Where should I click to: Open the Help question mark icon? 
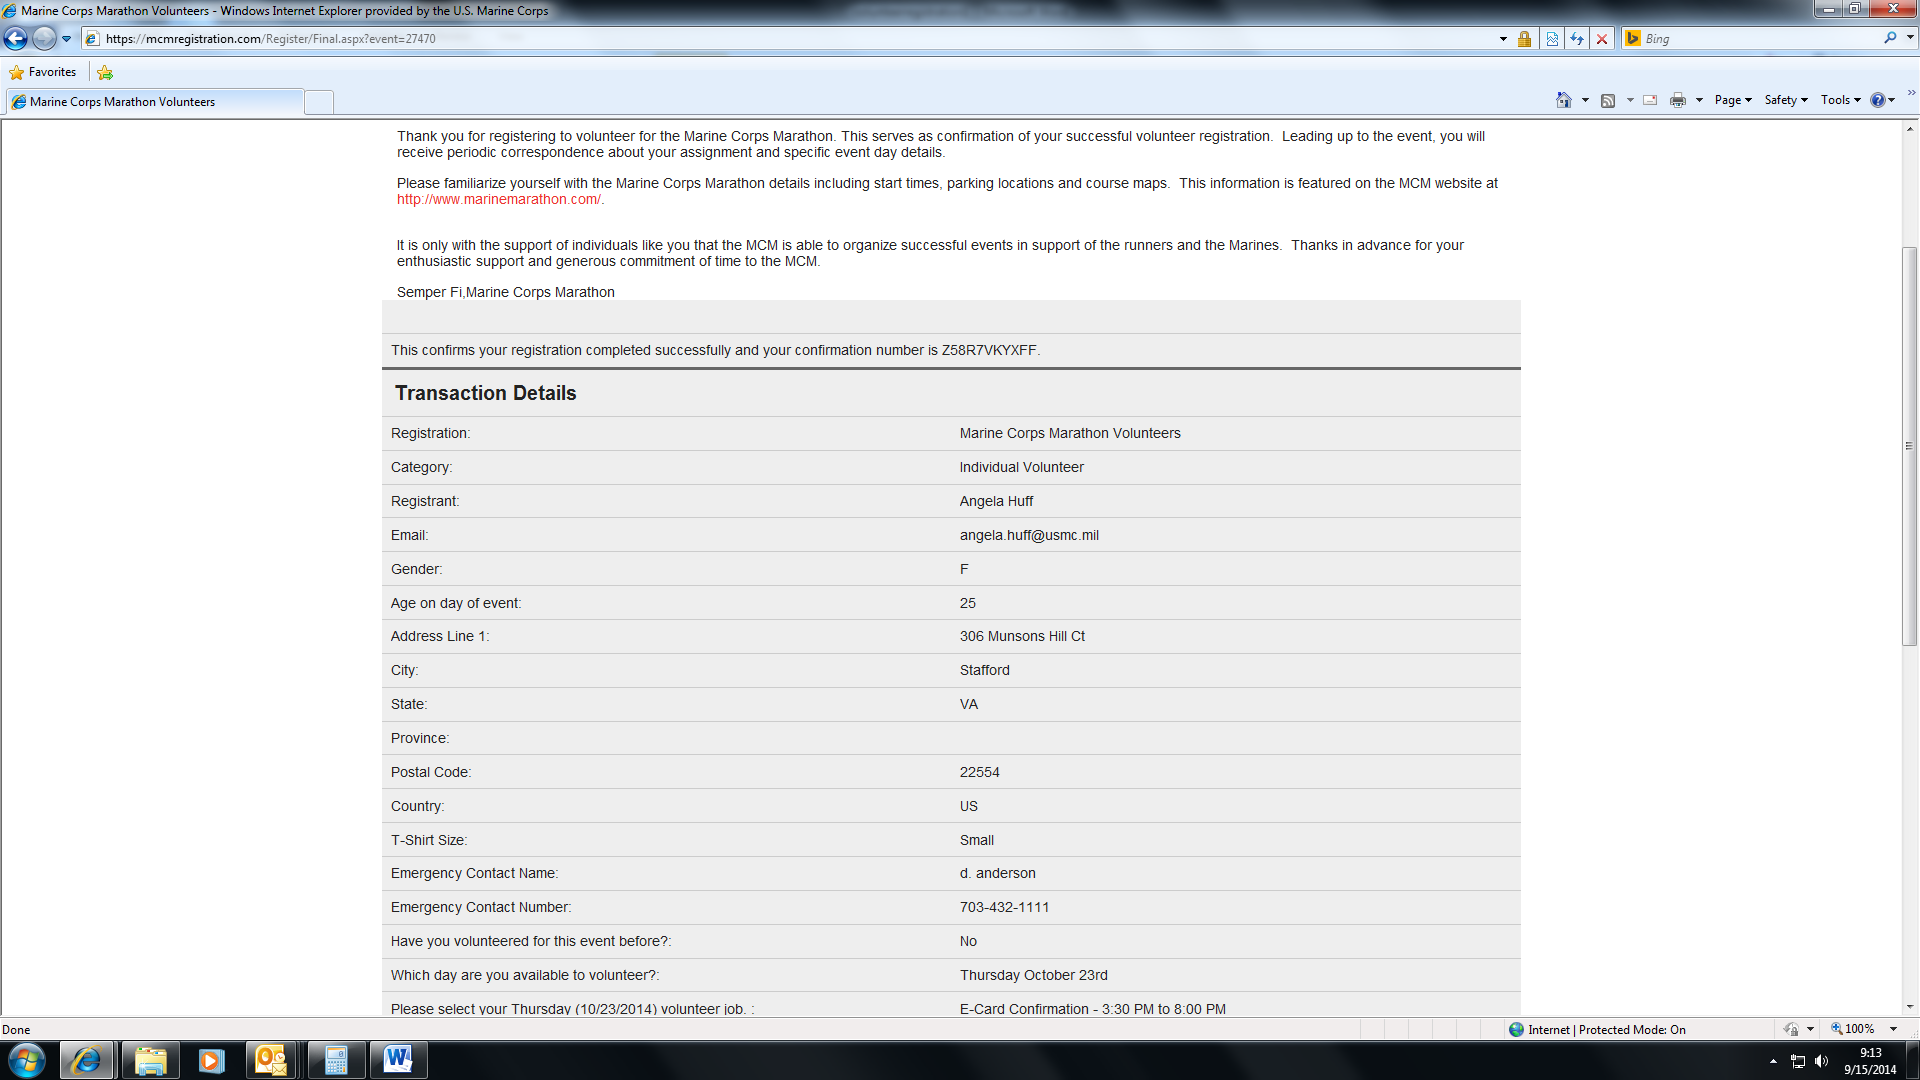(x=1877, y=100)
